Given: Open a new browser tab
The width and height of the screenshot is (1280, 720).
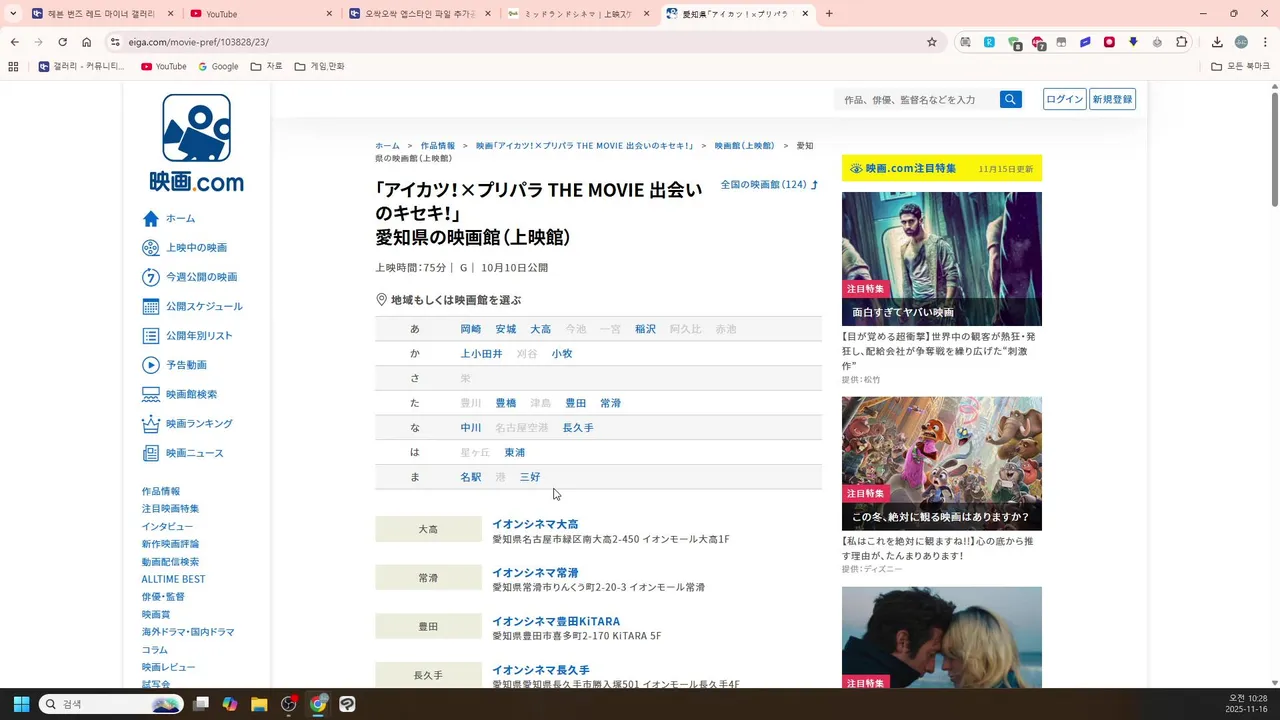Looking at the screenshot, I should pos(829,14).
